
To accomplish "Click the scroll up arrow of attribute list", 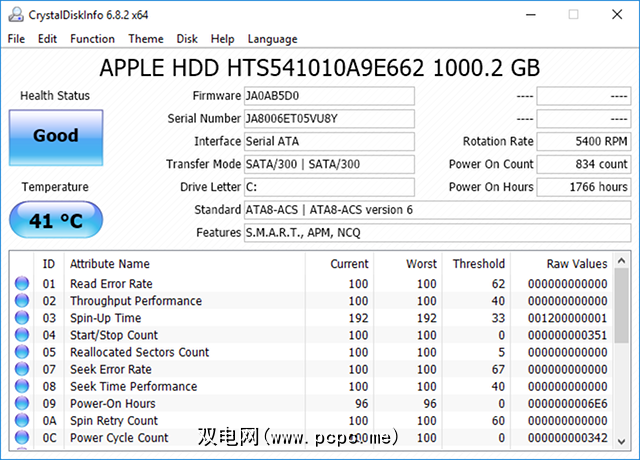I will tap(622, 260).
